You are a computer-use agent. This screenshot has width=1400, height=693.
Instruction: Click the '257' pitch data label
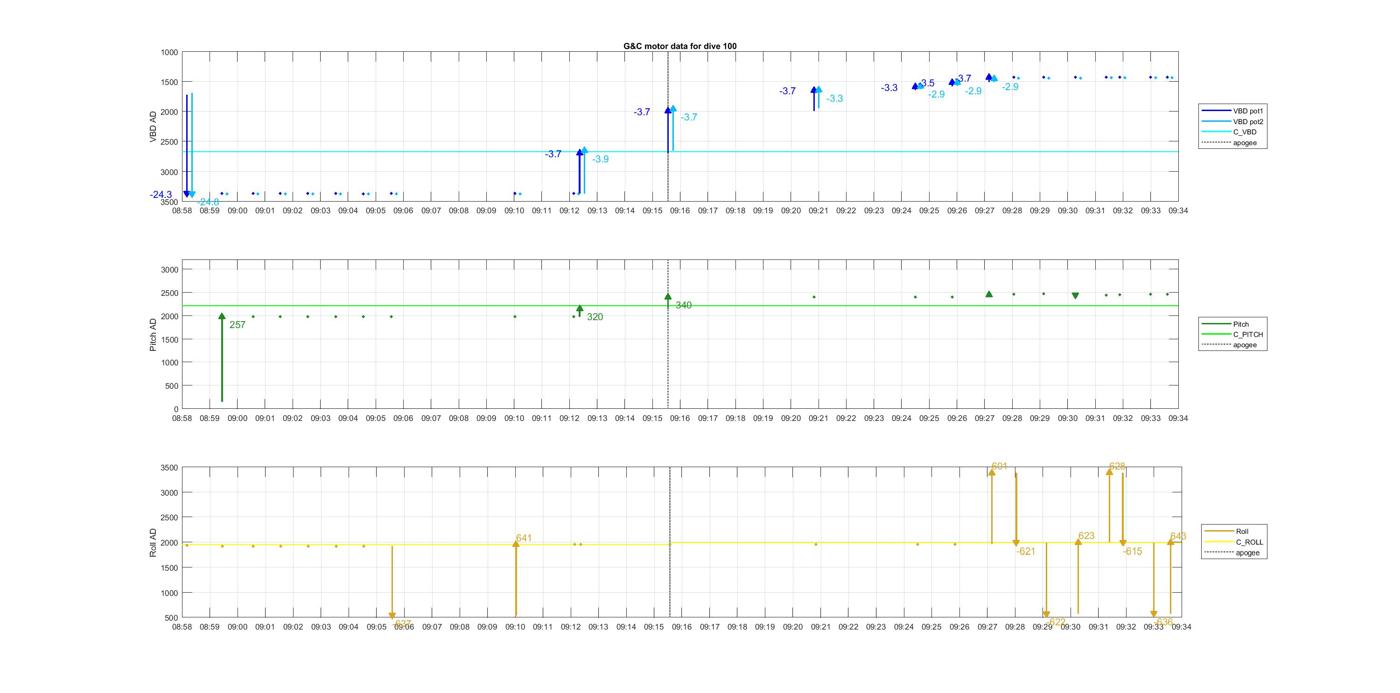point(237,325)
